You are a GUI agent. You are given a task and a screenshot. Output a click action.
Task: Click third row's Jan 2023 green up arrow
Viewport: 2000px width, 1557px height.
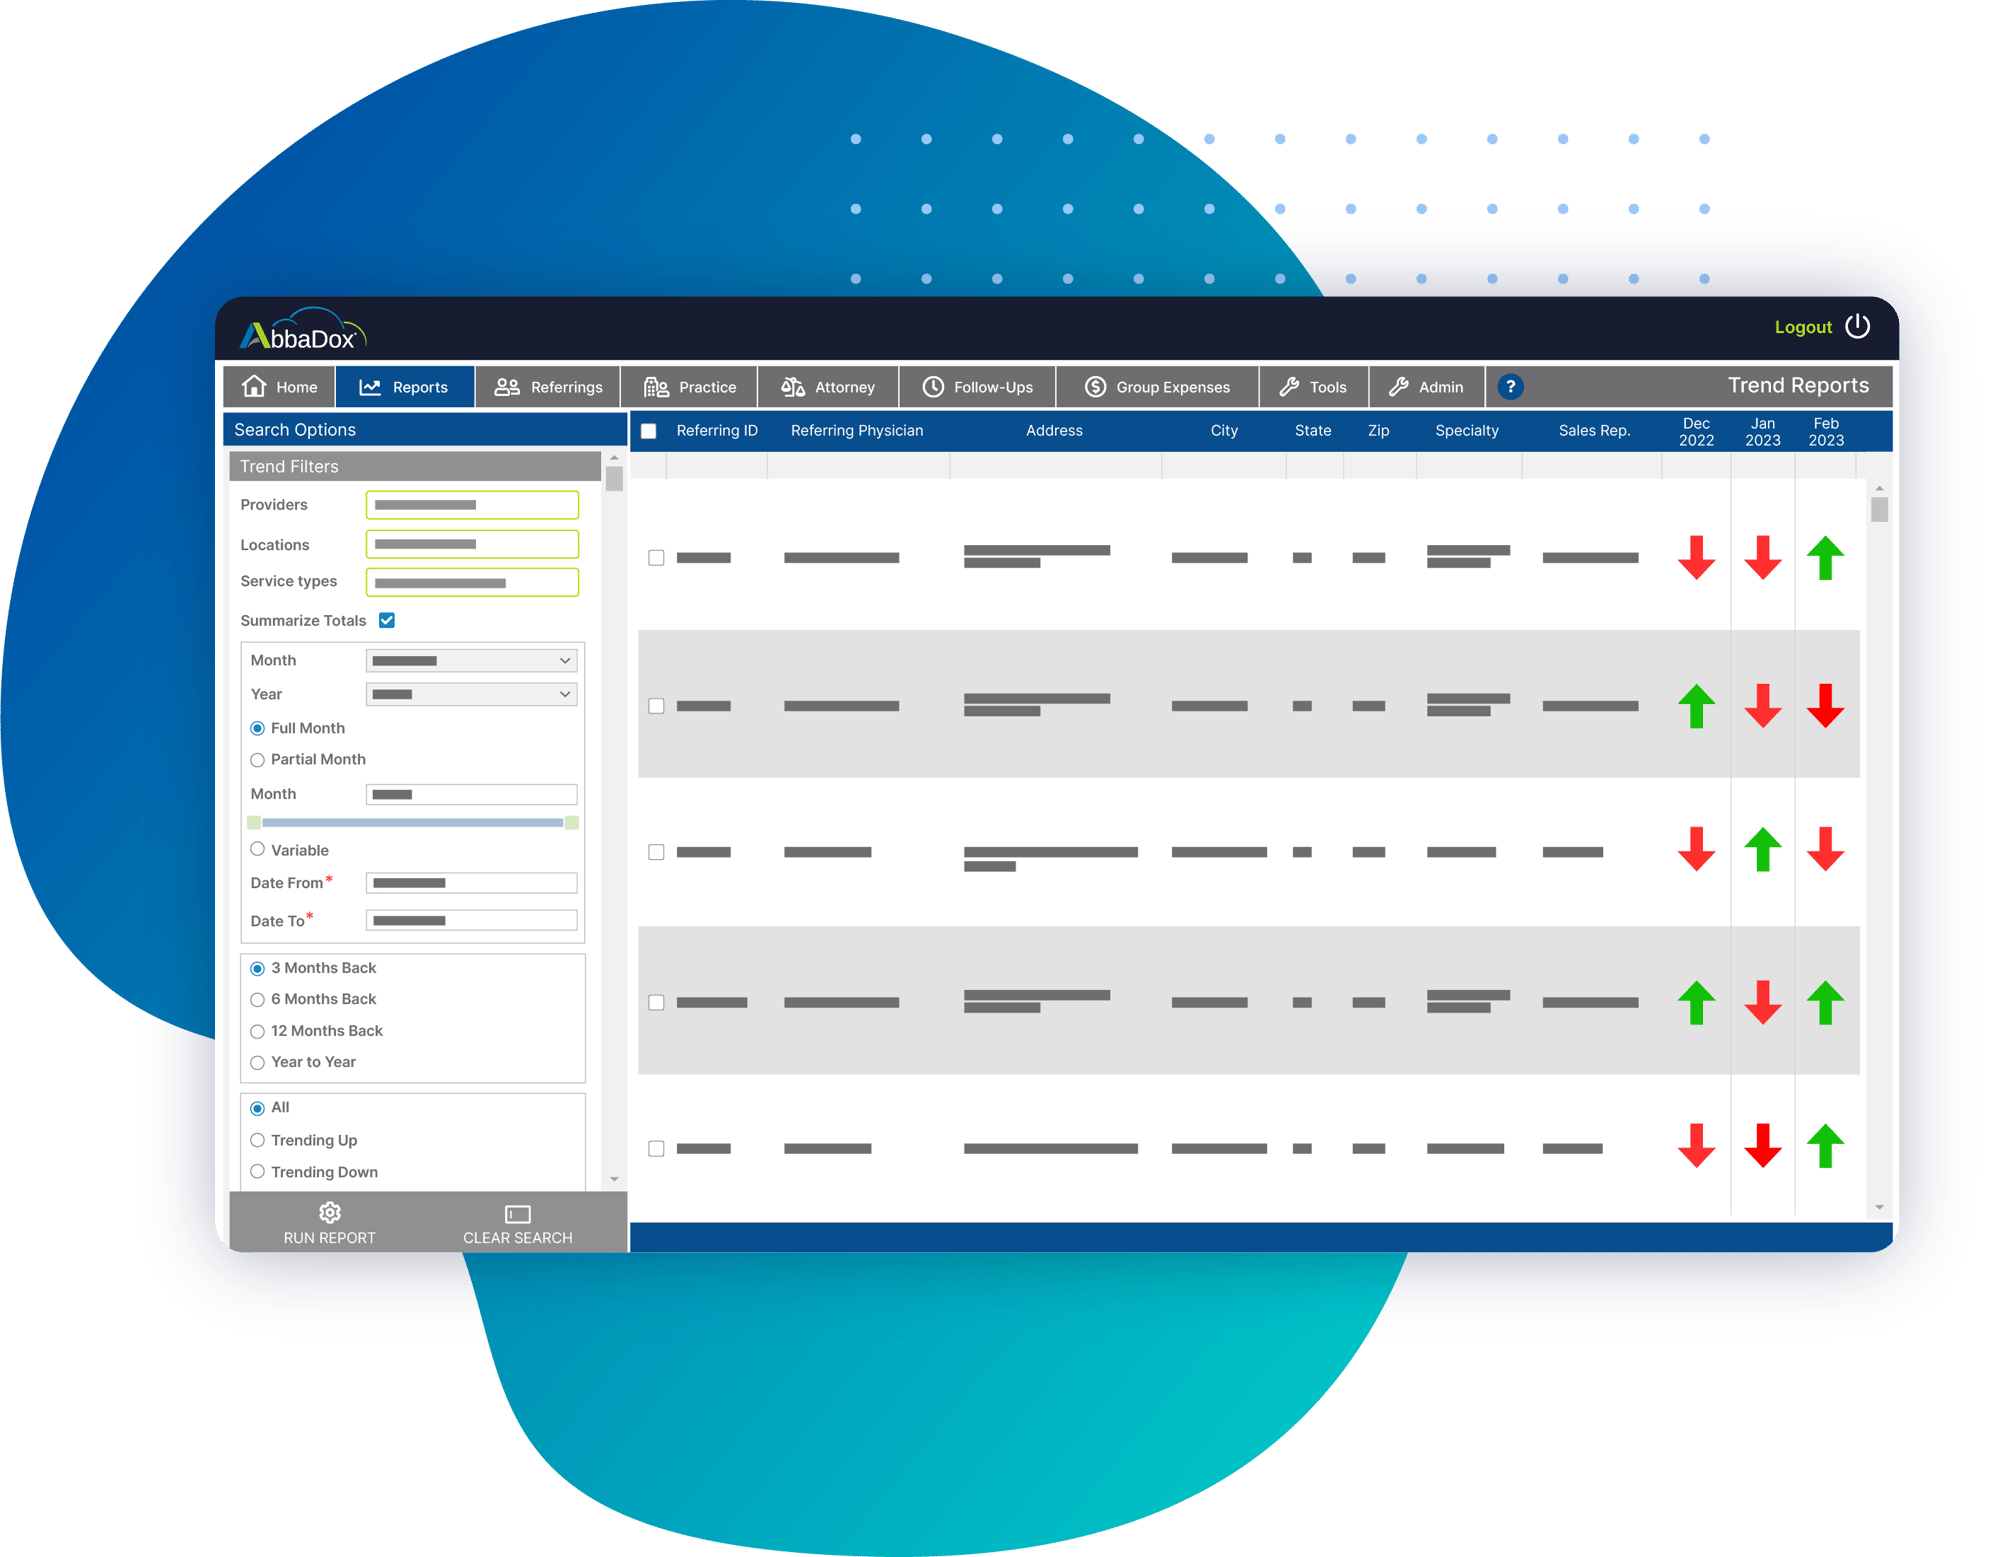(1762, 849)
